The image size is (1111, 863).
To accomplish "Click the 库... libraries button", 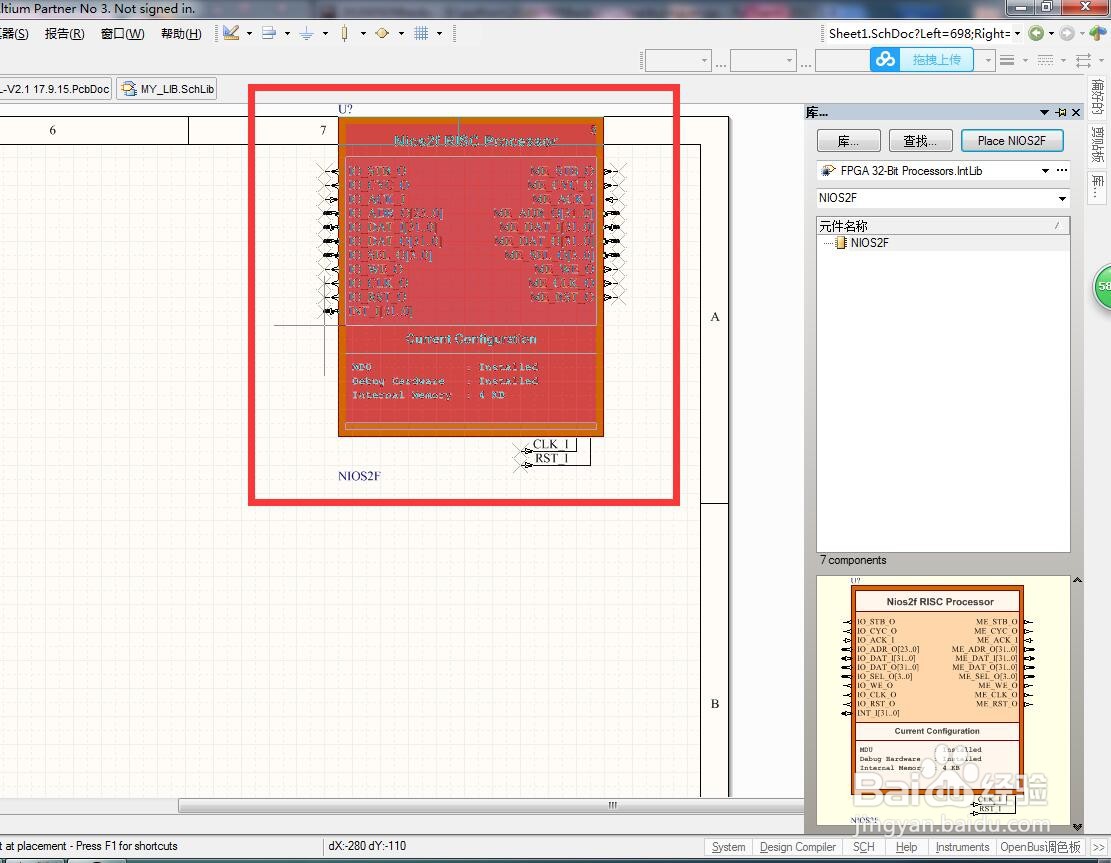I will [848, 141].
